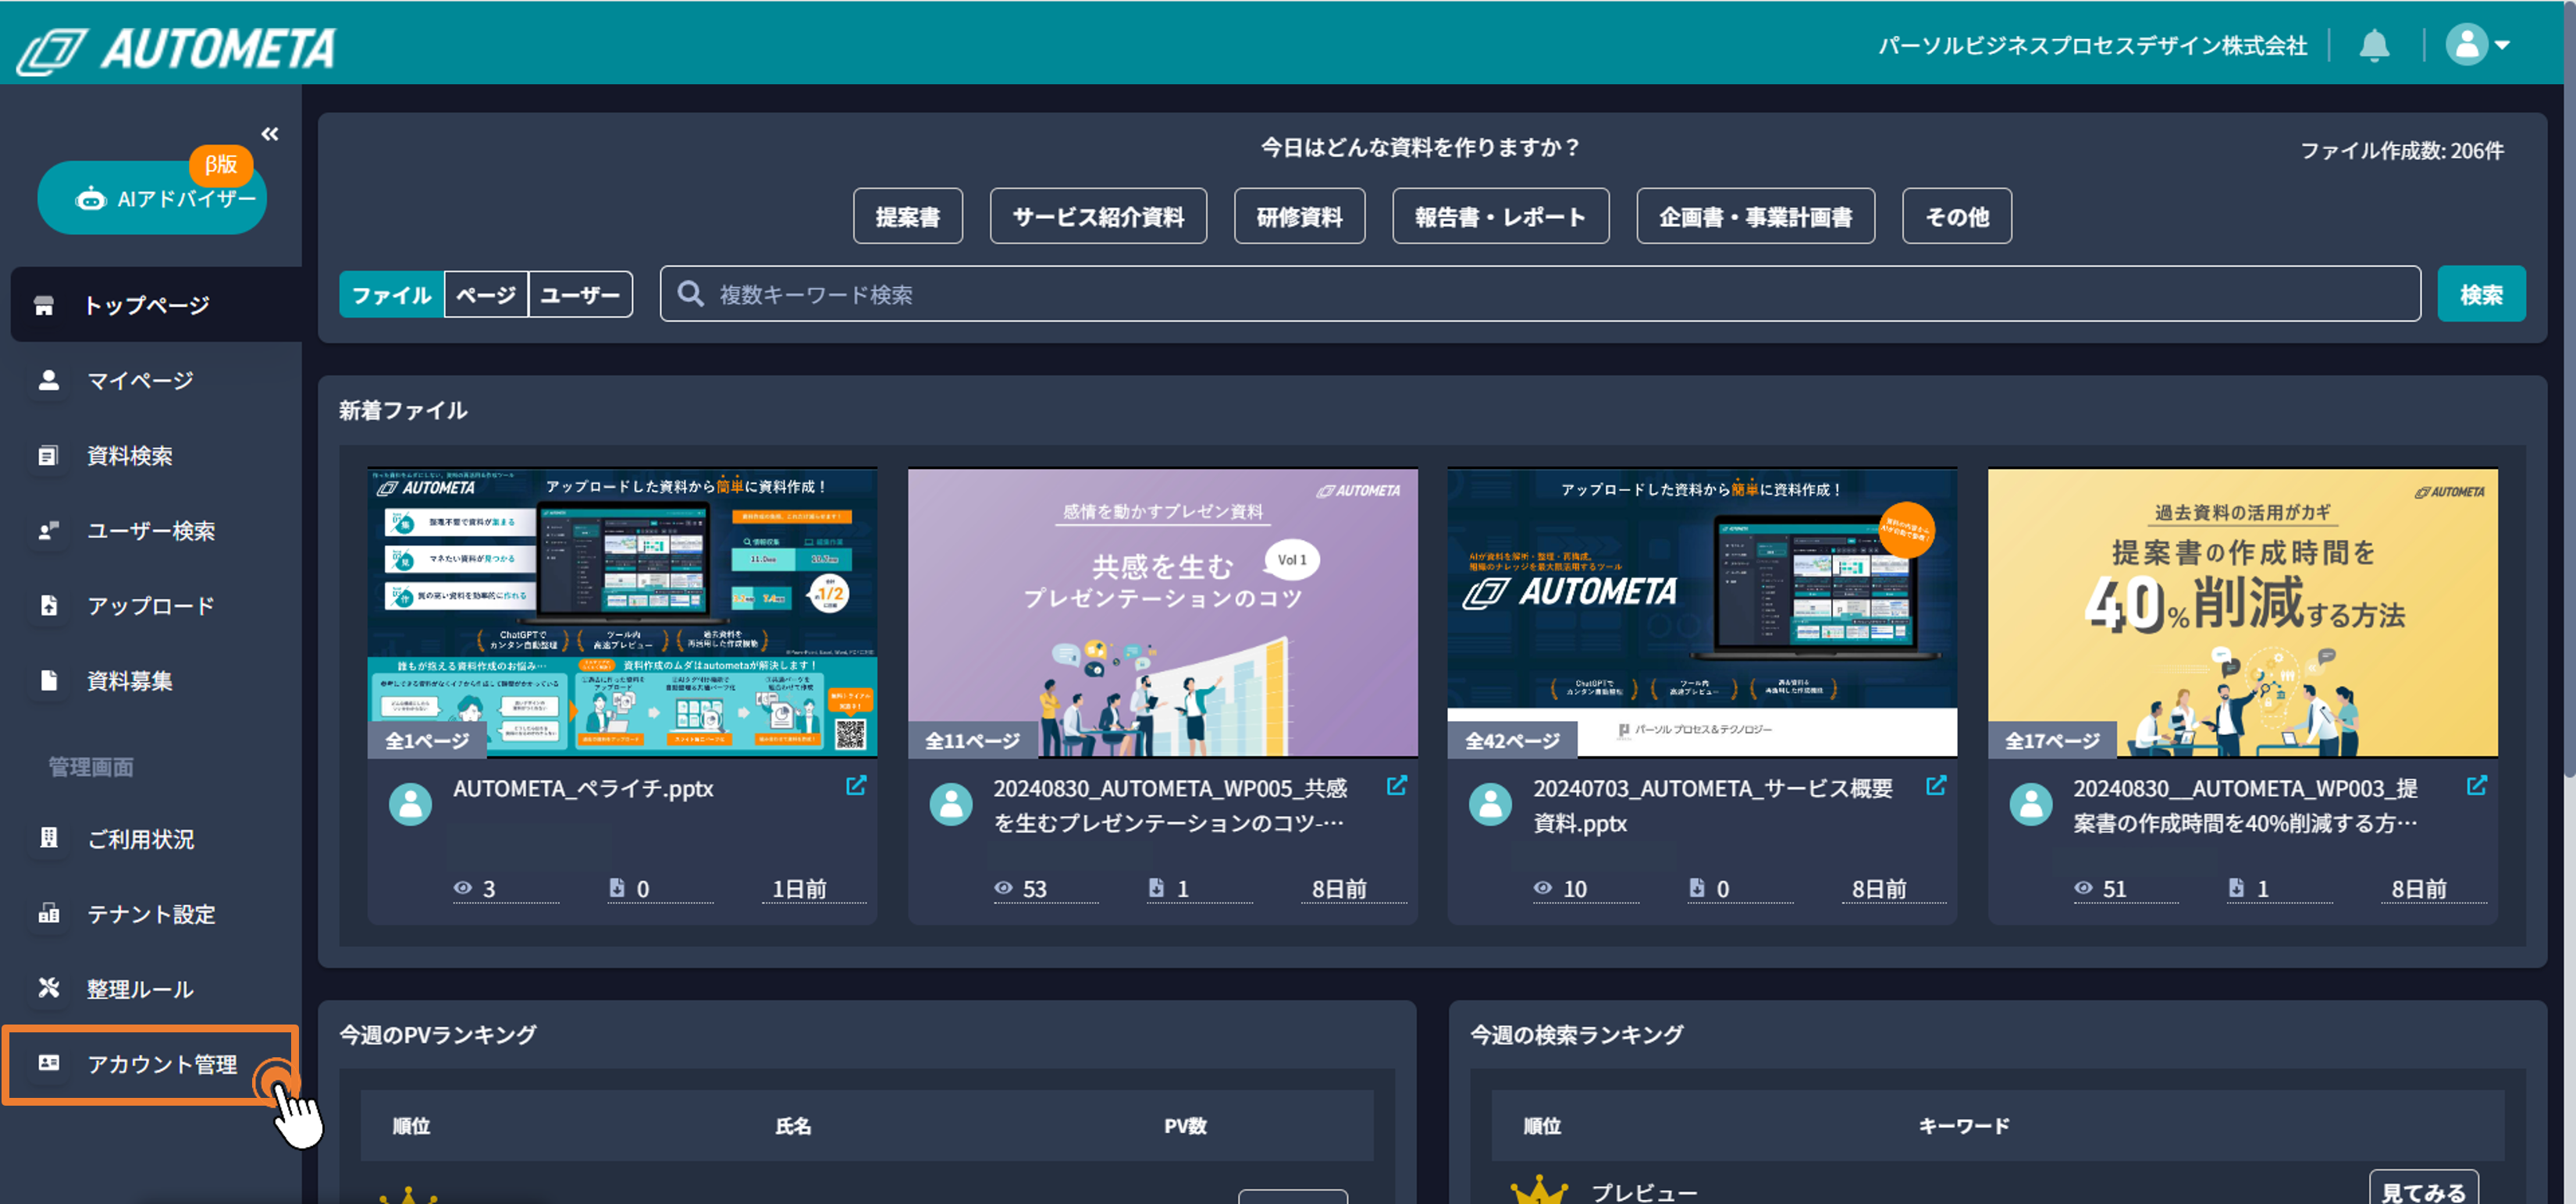Click AUTOMETA_ペライチ.pptx file name
Screen dimensions: 2576x1204
pyautogui.click(x=583, y=789)
